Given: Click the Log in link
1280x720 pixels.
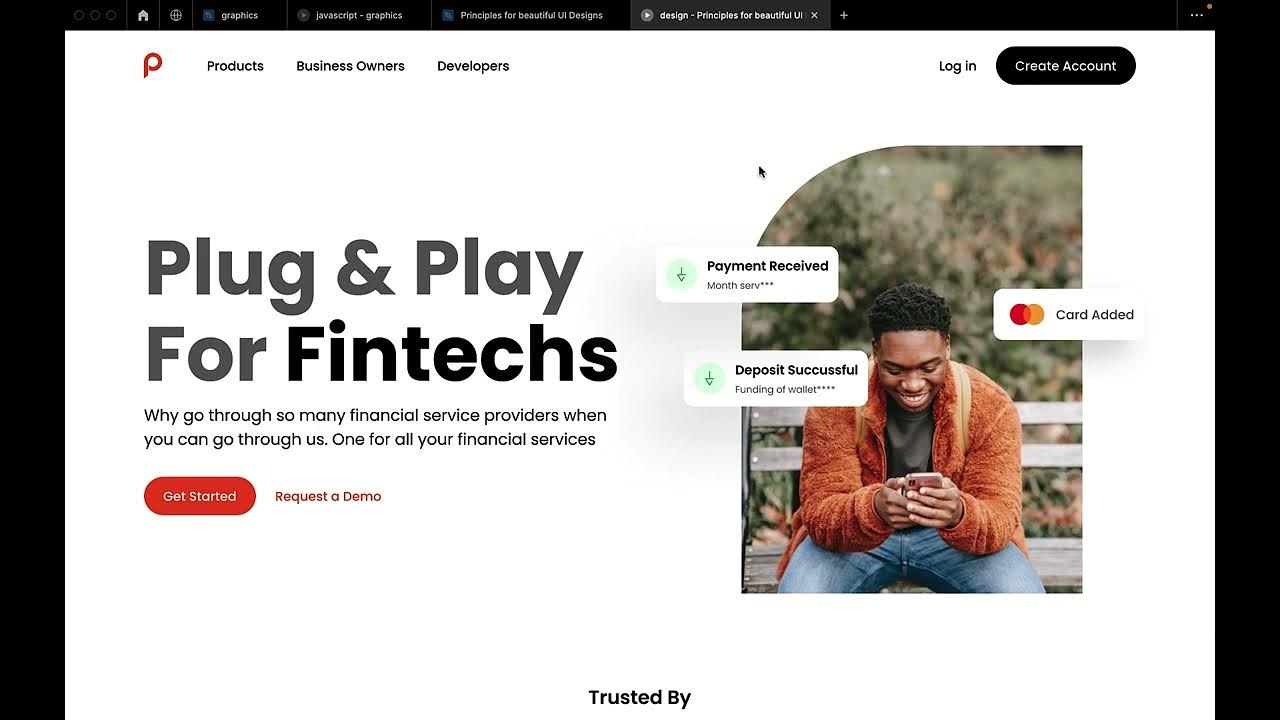Looking at the screenshot, I should pyautogui.click(x=957, y=66).
